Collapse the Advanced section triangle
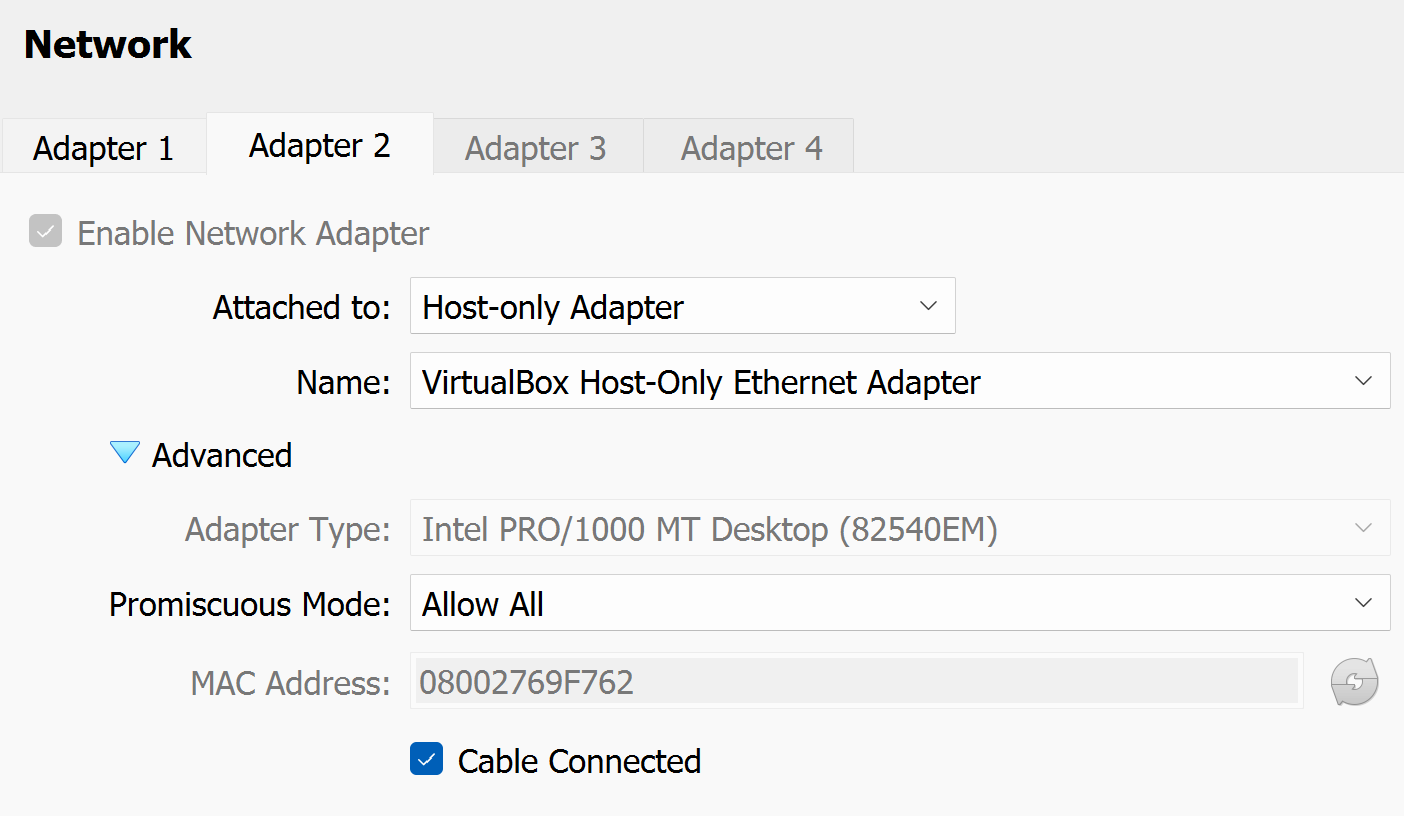1404x816 pixels. pos(125,454)
